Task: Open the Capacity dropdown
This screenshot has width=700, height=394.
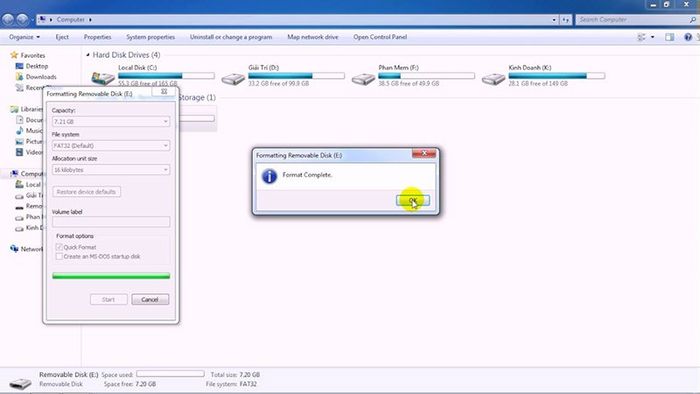Action: [x=111, y=121]
